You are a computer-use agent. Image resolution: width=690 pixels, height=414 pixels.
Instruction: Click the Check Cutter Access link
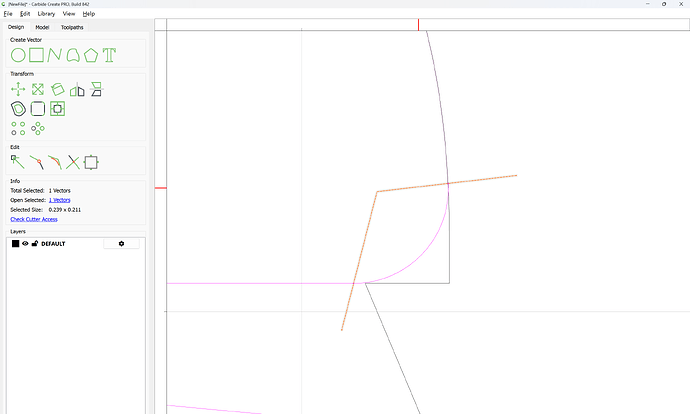coord(33,218)
